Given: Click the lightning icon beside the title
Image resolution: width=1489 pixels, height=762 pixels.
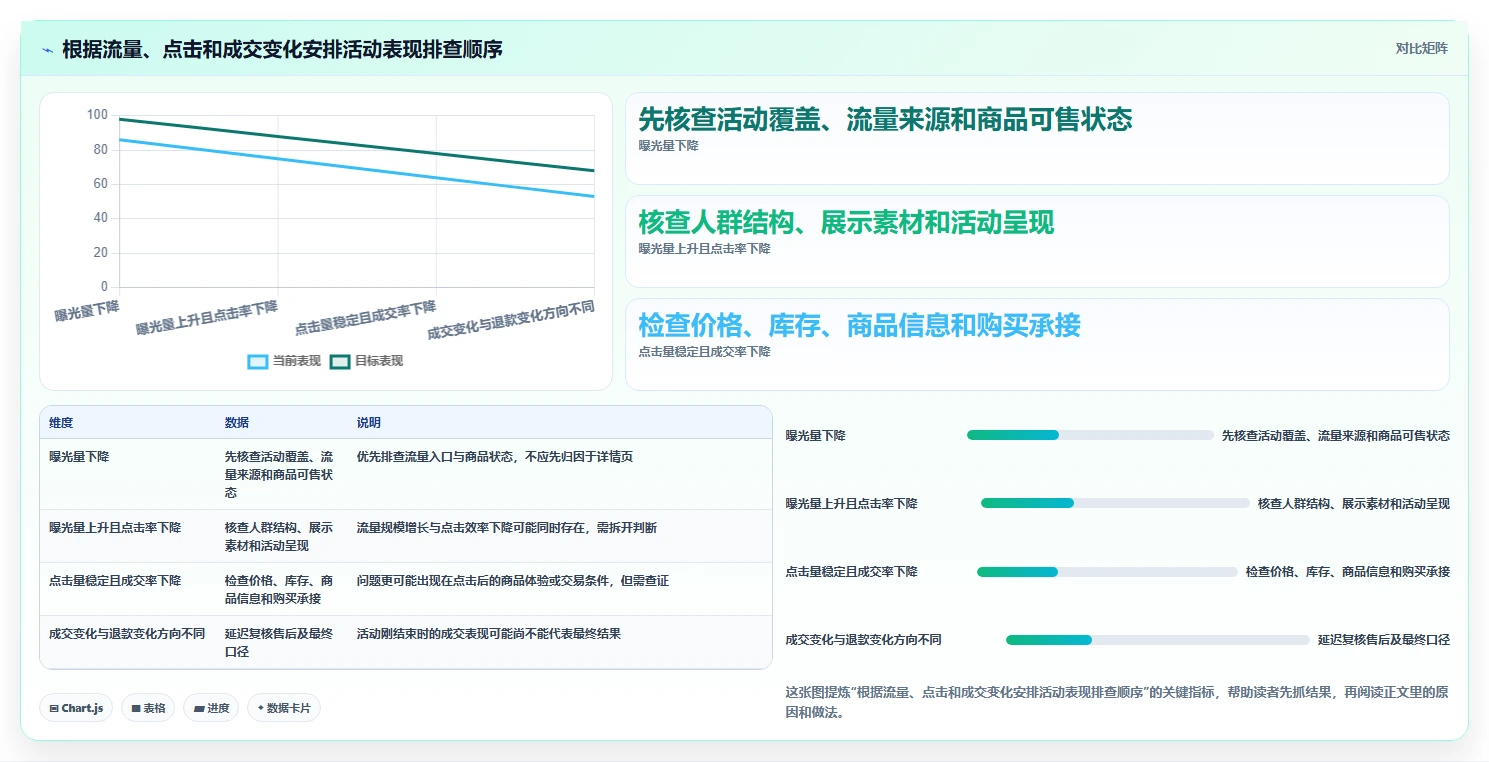Looking at the screenshot, I should pos(47,49).
